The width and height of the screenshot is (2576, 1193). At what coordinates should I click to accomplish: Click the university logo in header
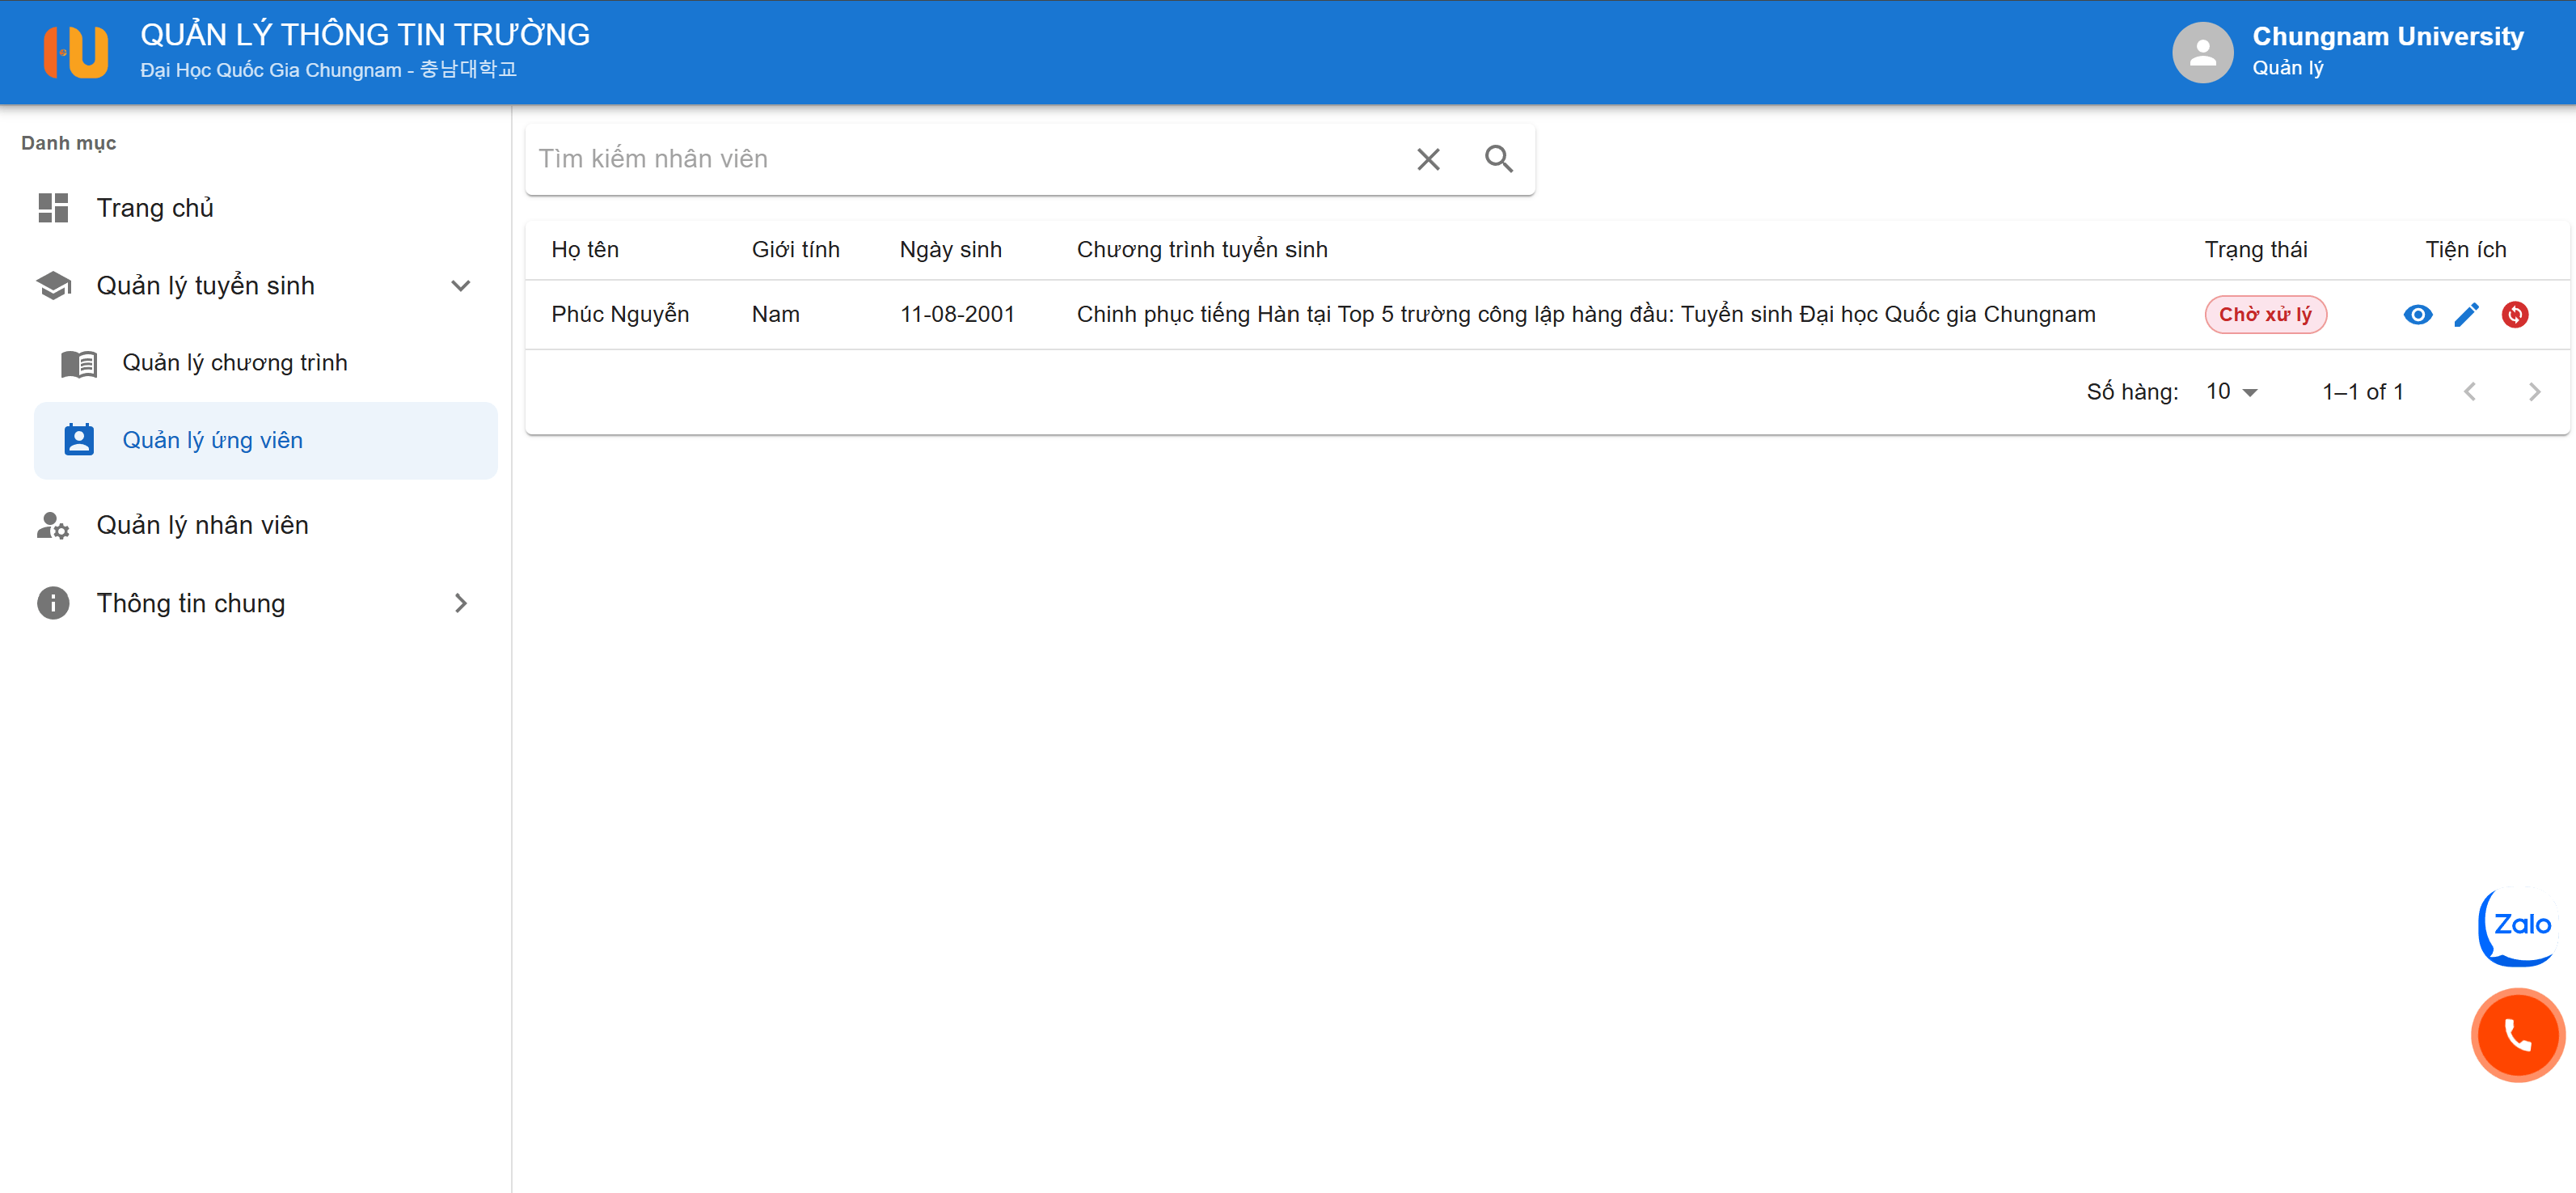[x=76, y=52]
